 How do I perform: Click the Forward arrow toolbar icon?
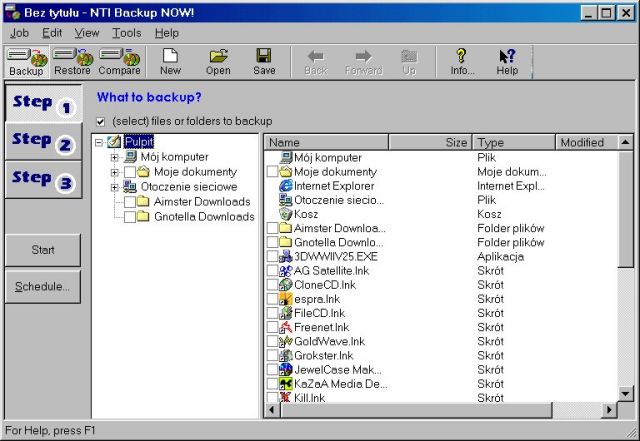pos(364,62)
